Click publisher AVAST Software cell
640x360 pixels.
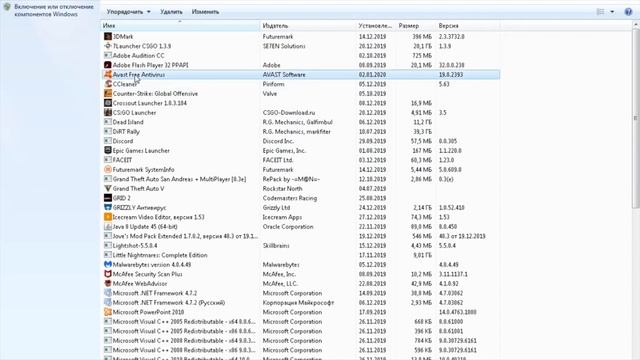[x=284, y=74]
